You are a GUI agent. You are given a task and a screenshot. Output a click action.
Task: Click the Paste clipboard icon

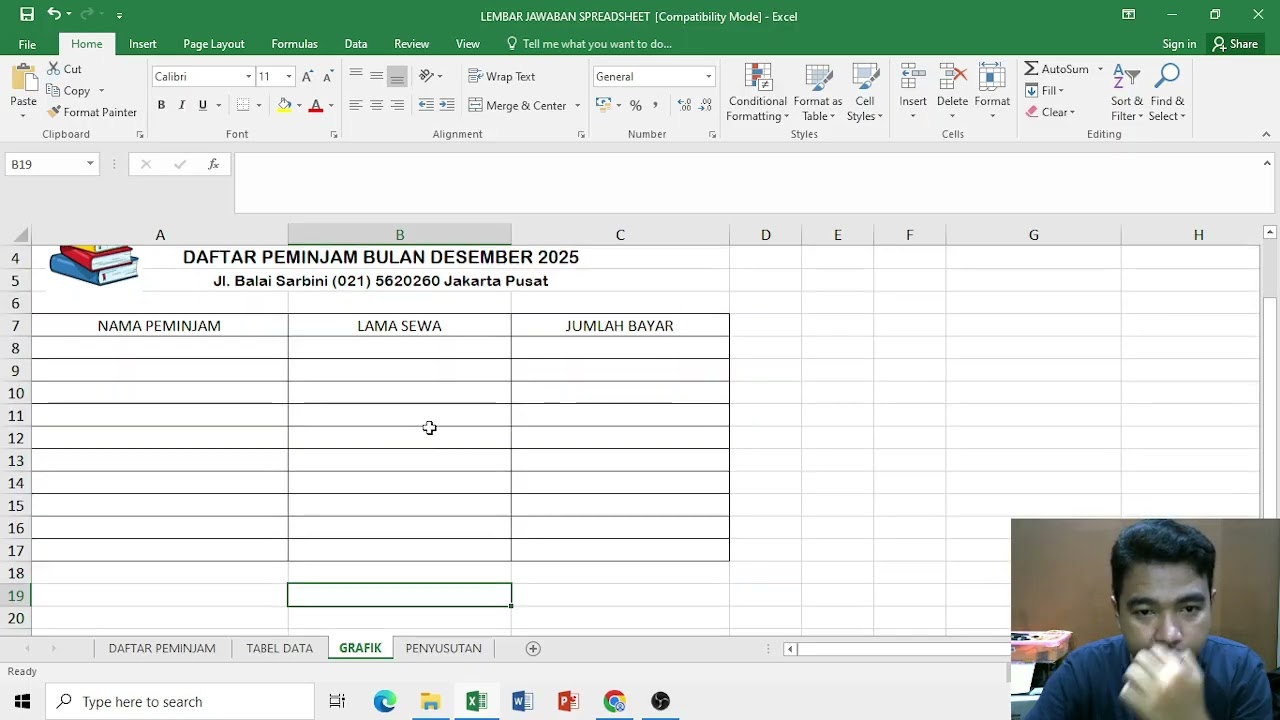pos(23,80)
